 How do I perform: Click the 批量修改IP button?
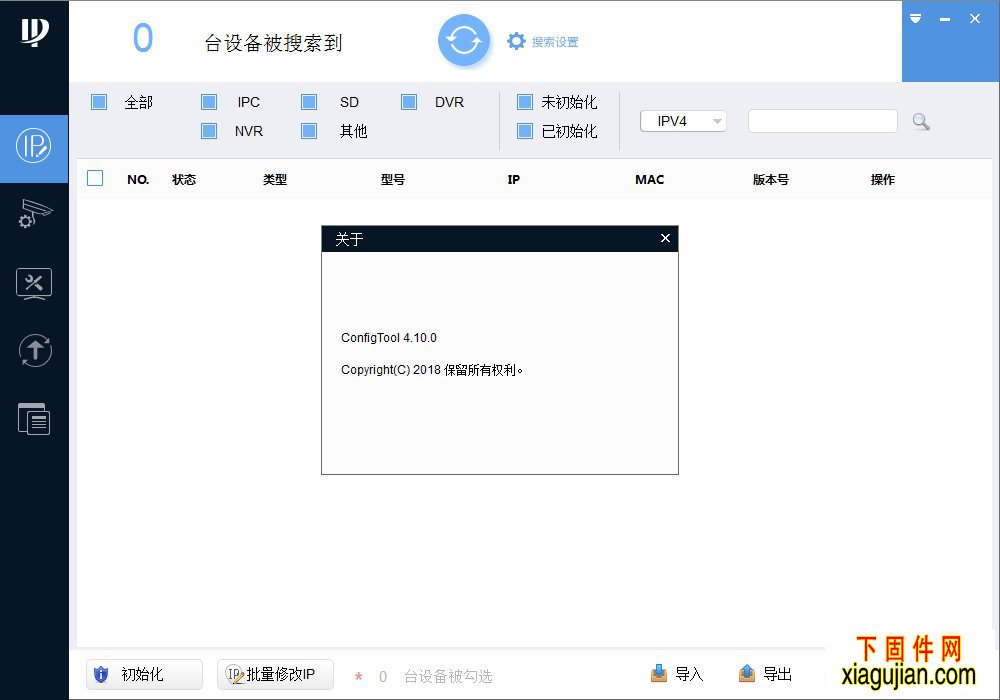[x=275, y=674]
